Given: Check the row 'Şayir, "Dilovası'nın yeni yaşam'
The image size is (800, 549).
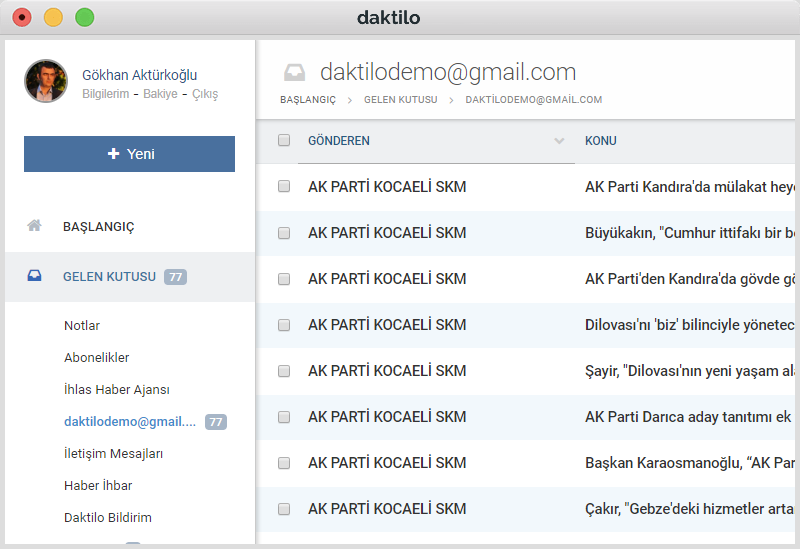Looking at the screenshot, I should pos(284,370).
